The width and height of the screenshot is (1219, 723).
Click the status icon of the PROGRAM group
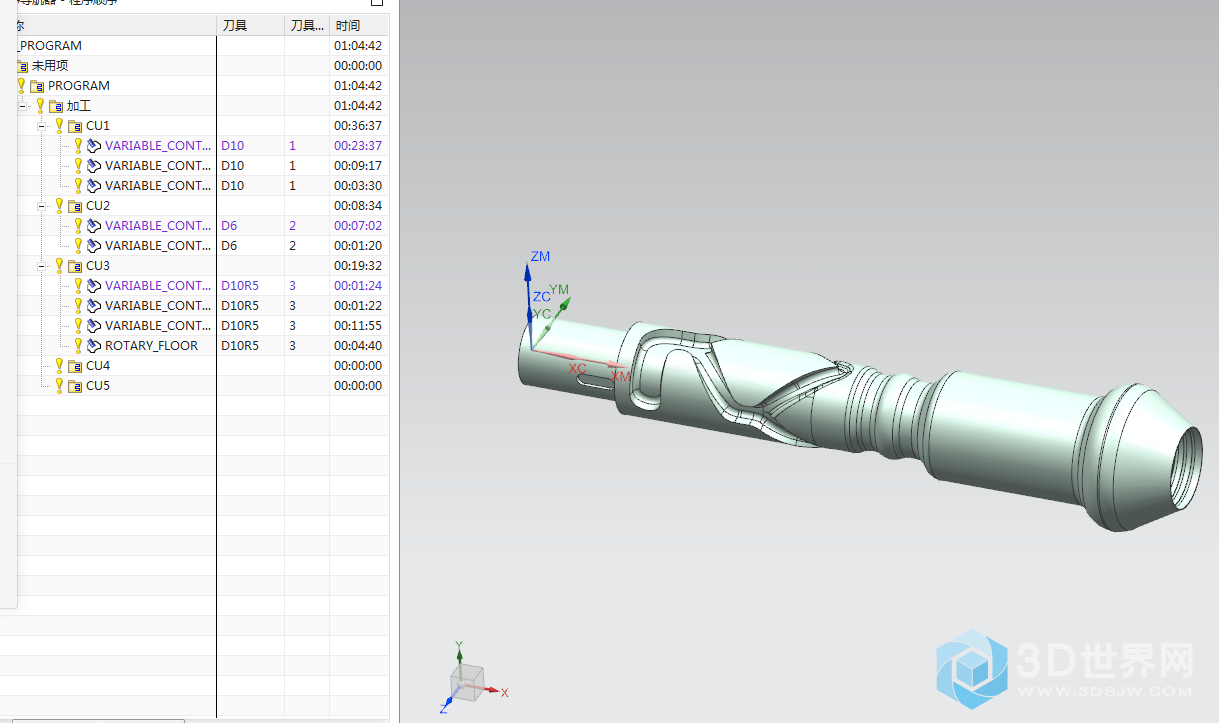(x=22, y=86)
